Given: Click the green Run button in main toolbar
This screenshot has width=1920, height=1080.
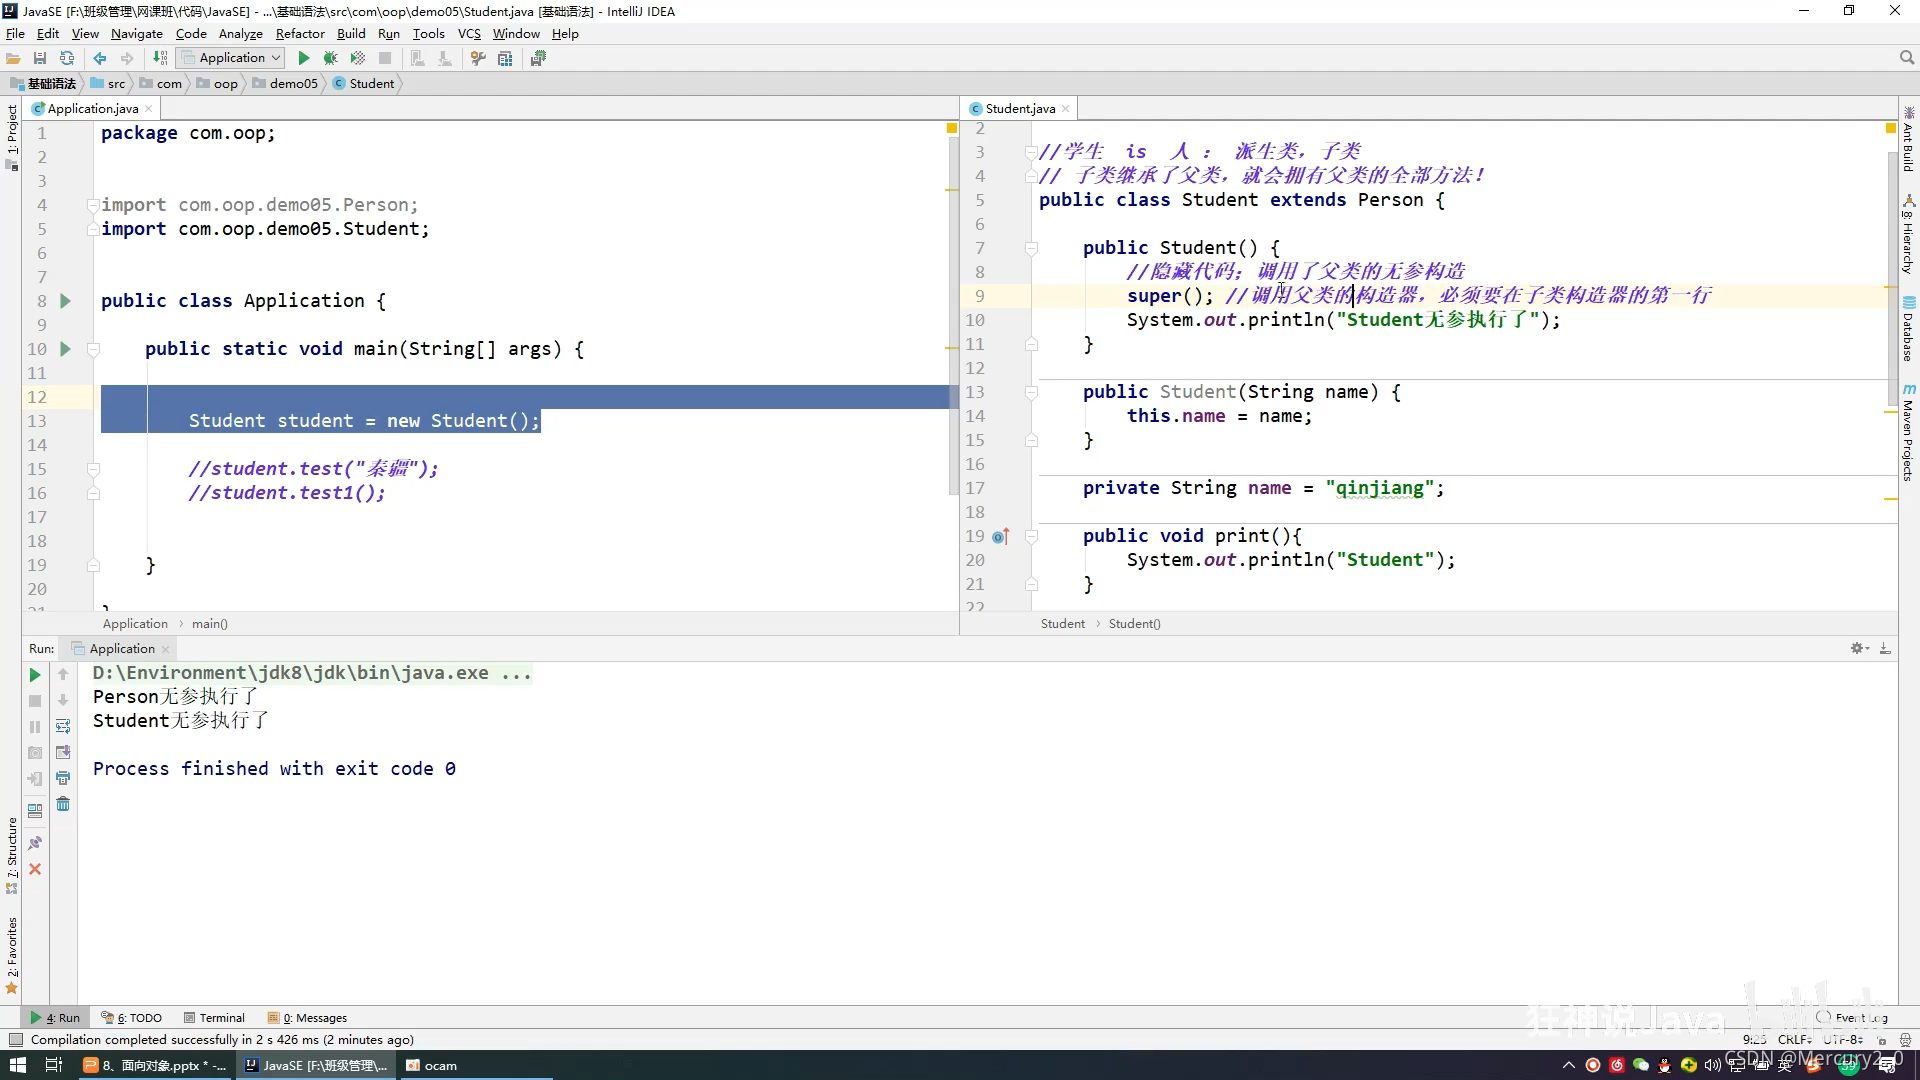Looking at the screenshot, I should [x=304, y=58].
